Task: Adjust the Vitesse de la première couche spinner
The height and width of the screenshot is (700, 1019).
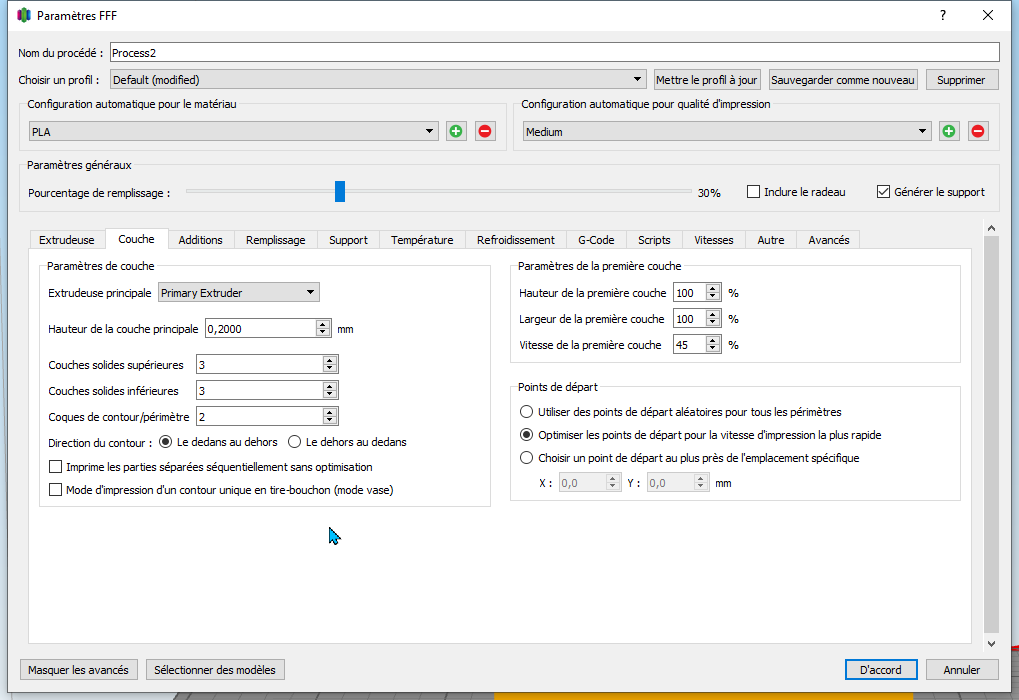Action: click(713, 344)
